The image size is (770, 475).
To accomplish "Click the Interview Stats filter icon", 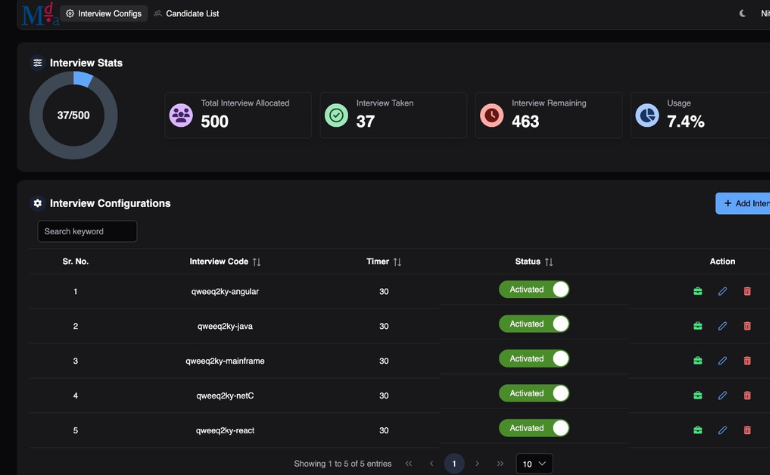I will point(38,63).
